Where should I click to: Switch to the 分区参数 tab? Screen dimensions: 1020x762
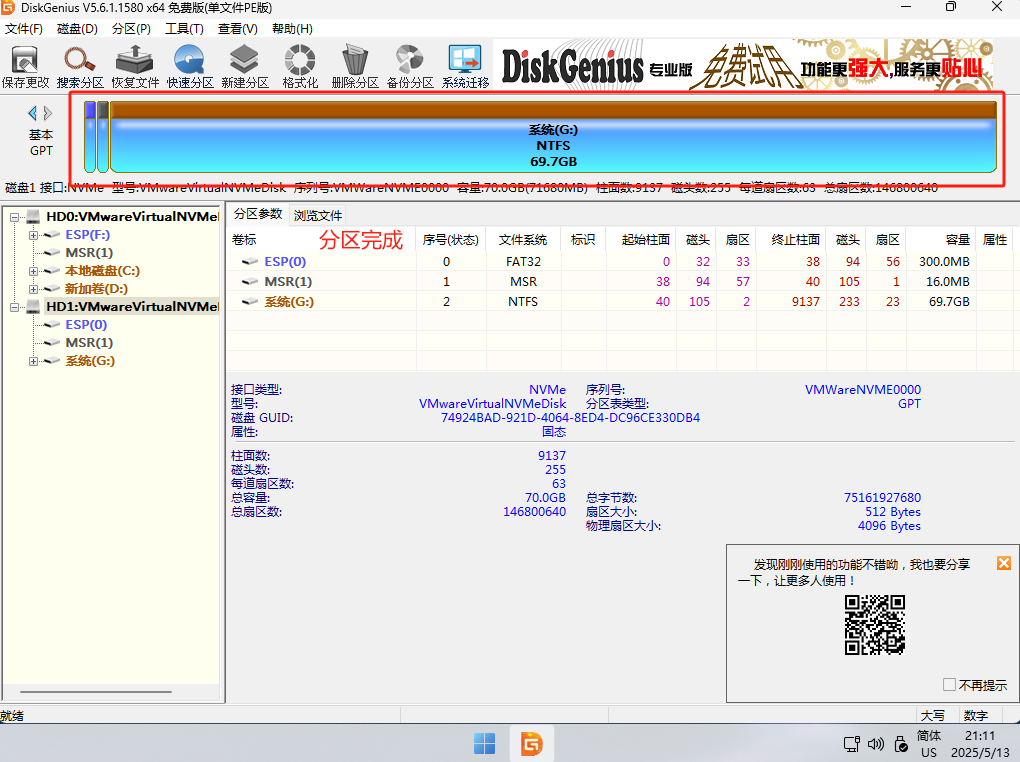coord(258,214)
